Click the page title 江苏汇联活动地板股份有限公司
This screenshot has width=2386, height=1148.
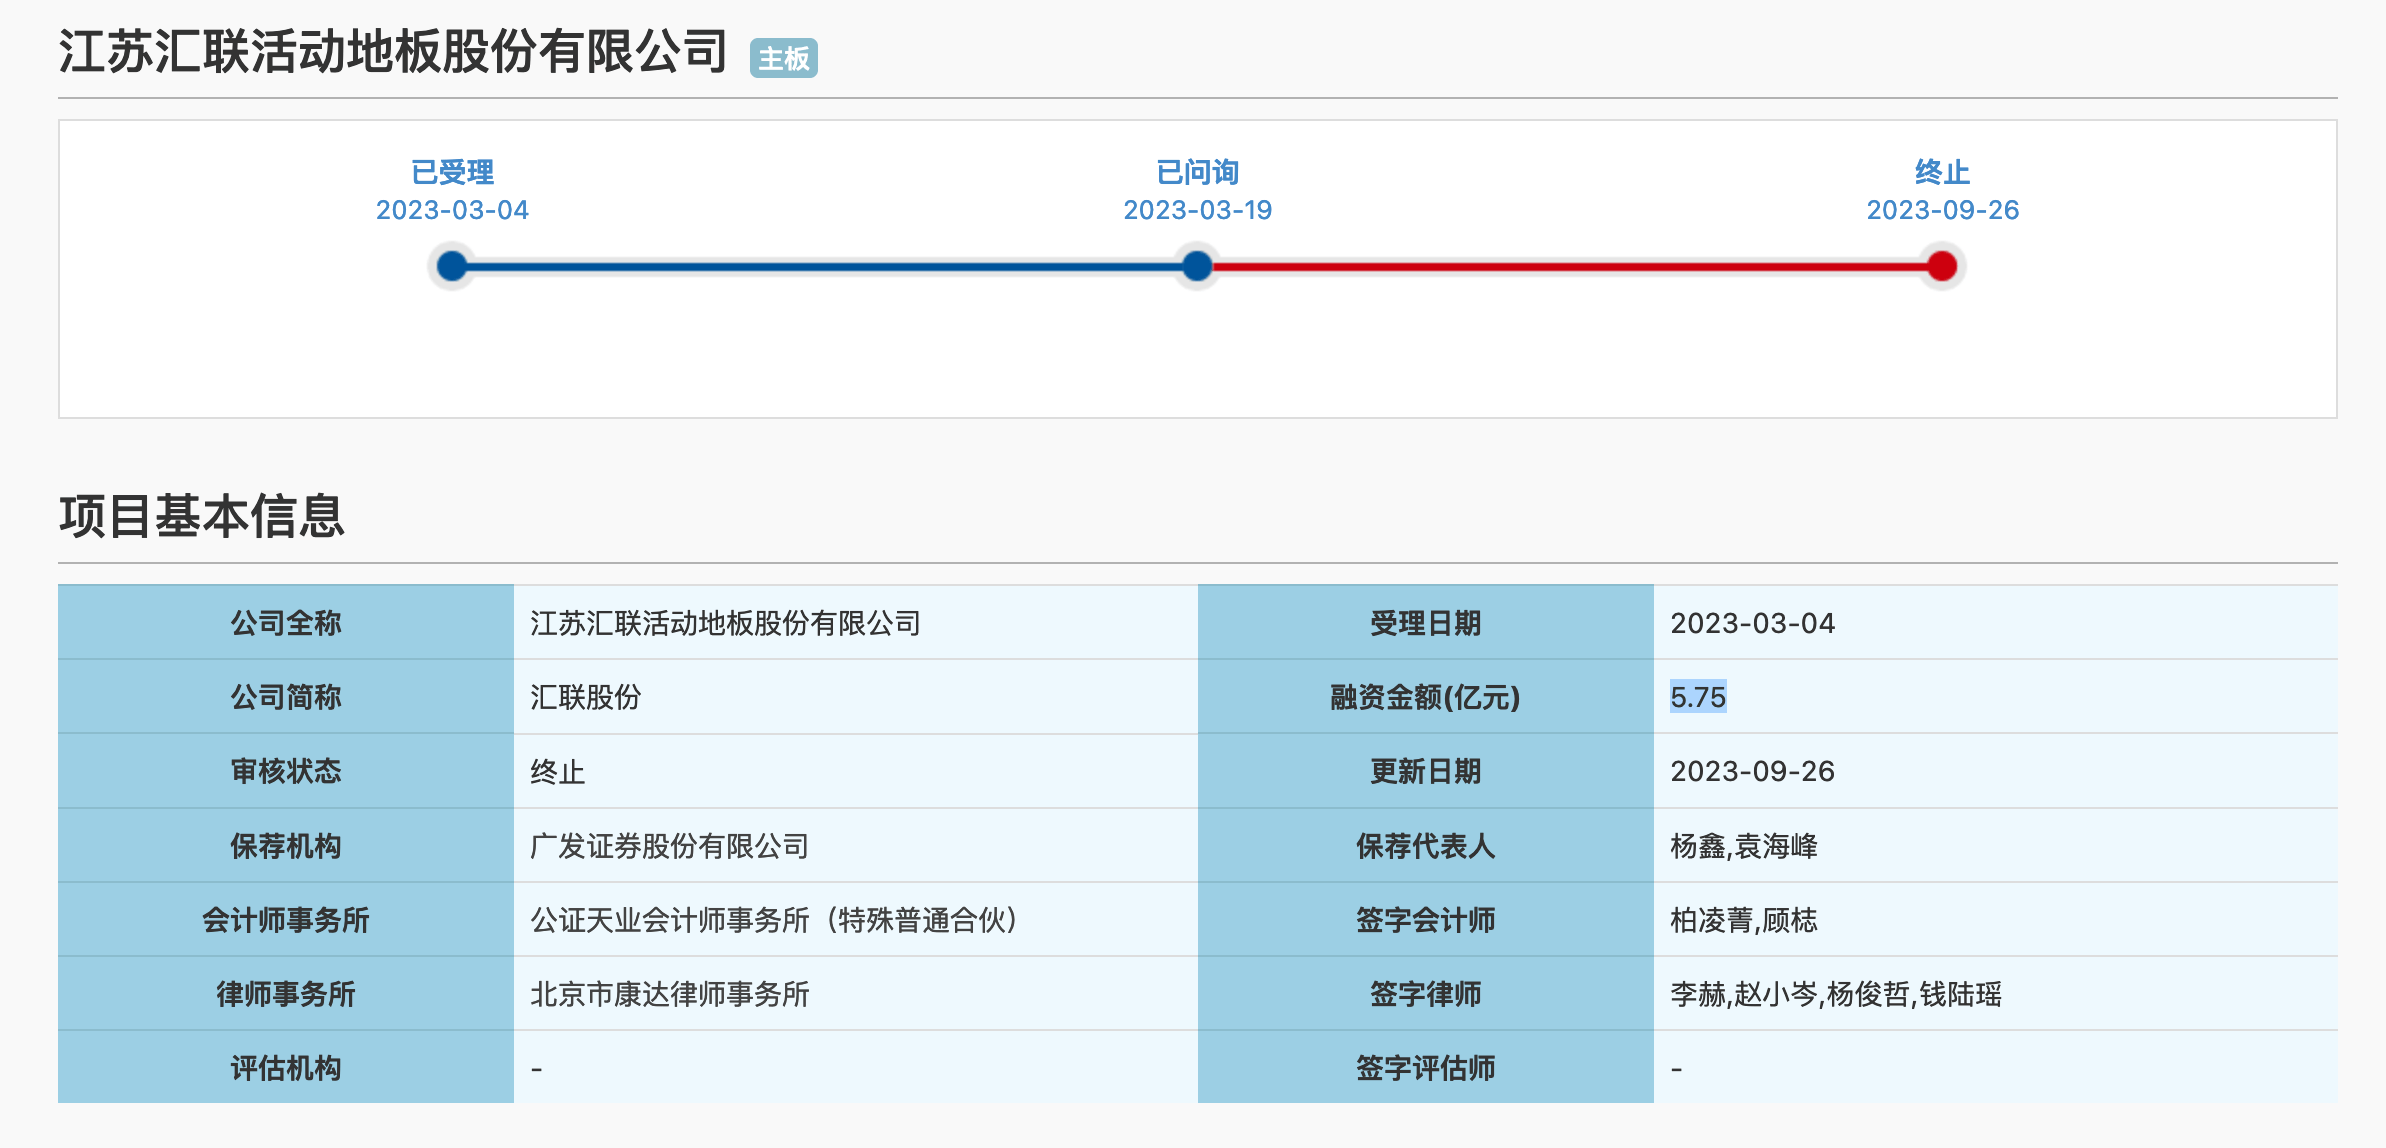click(x=393, y=52)
